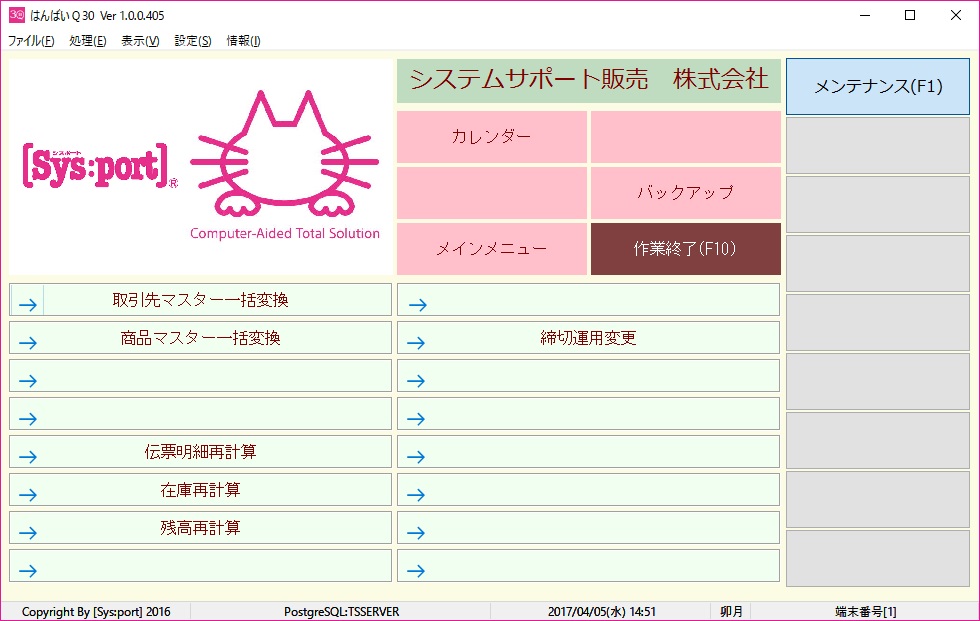Click システムサポート販売 株式会社 company header

click(589, 81)
